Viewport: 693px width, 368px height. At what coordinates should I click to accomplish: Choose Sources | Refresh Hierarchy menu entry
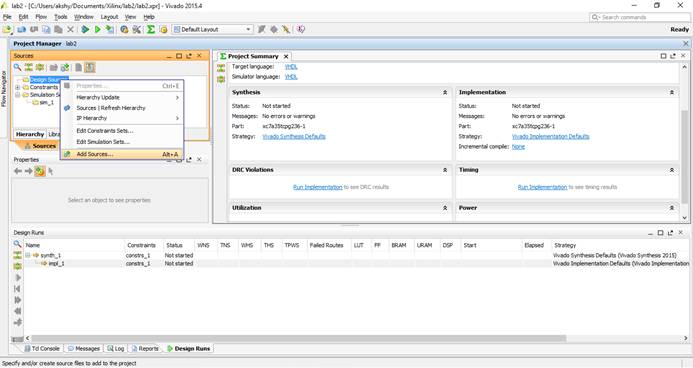122,108
